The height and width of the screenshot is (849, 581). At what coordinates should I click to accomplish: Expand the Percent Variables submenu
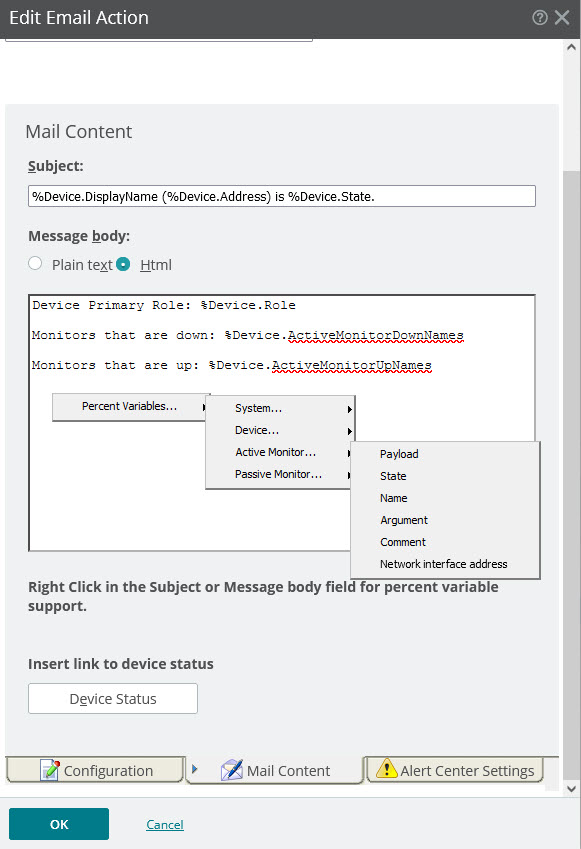click(130, 407)
